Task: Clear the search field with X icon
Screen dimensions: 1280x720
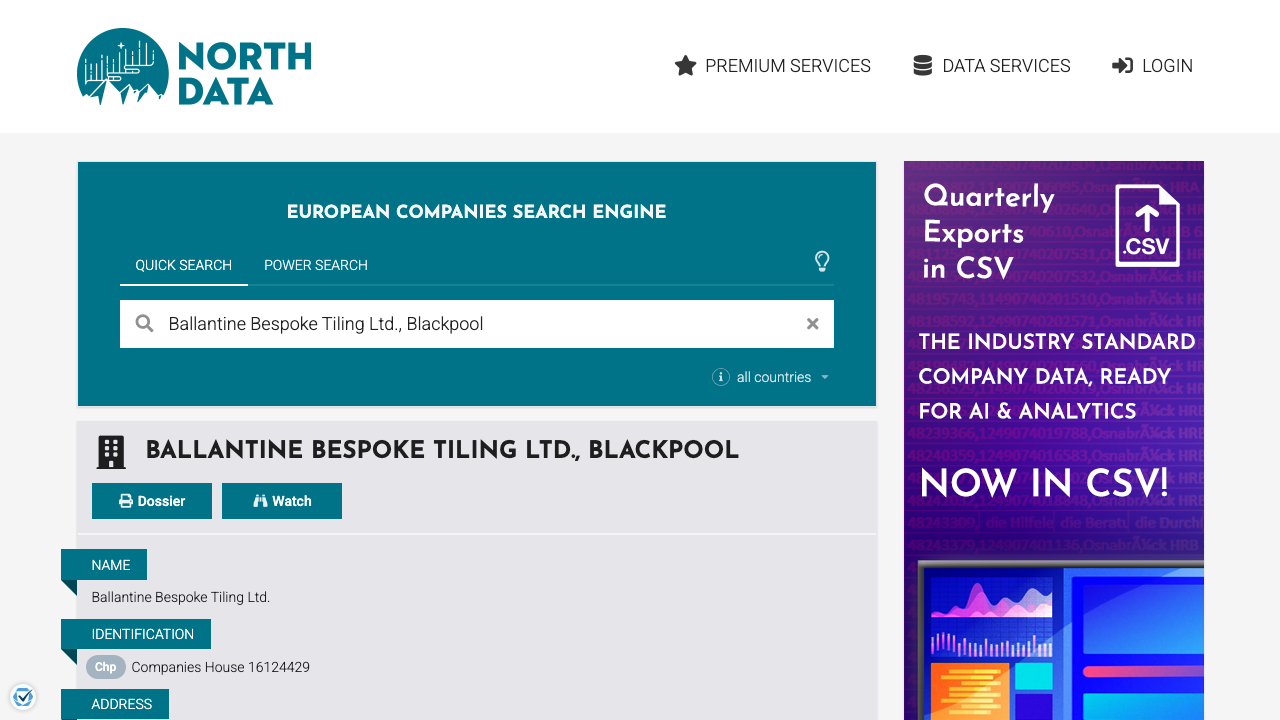Action: 813,324
